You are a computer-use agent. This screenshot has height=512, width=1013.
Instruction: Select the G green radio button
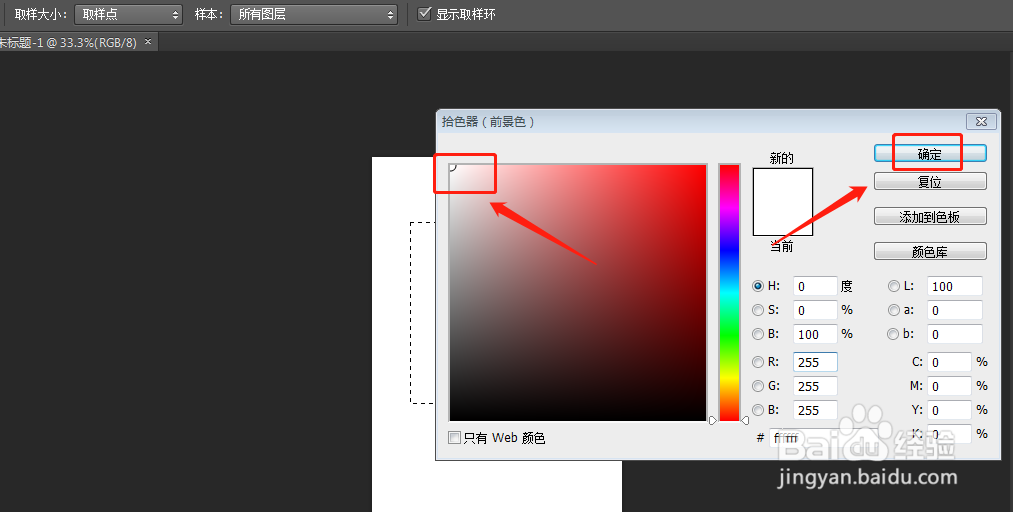coord(758,386)
